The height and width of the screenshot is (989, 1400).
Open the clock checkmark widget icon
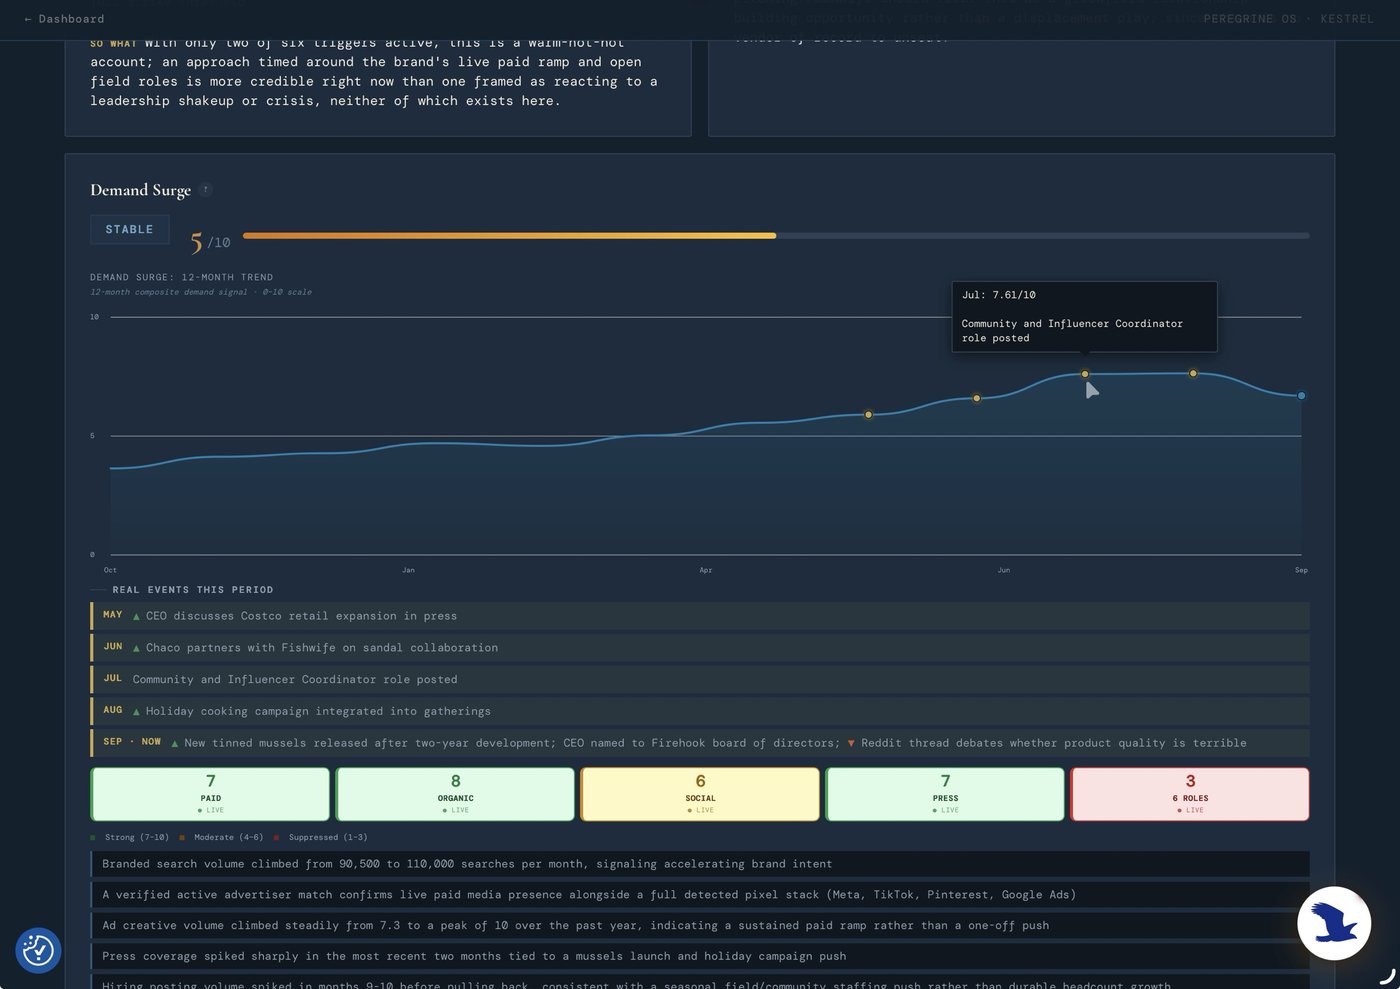click(x=38, y=950)
